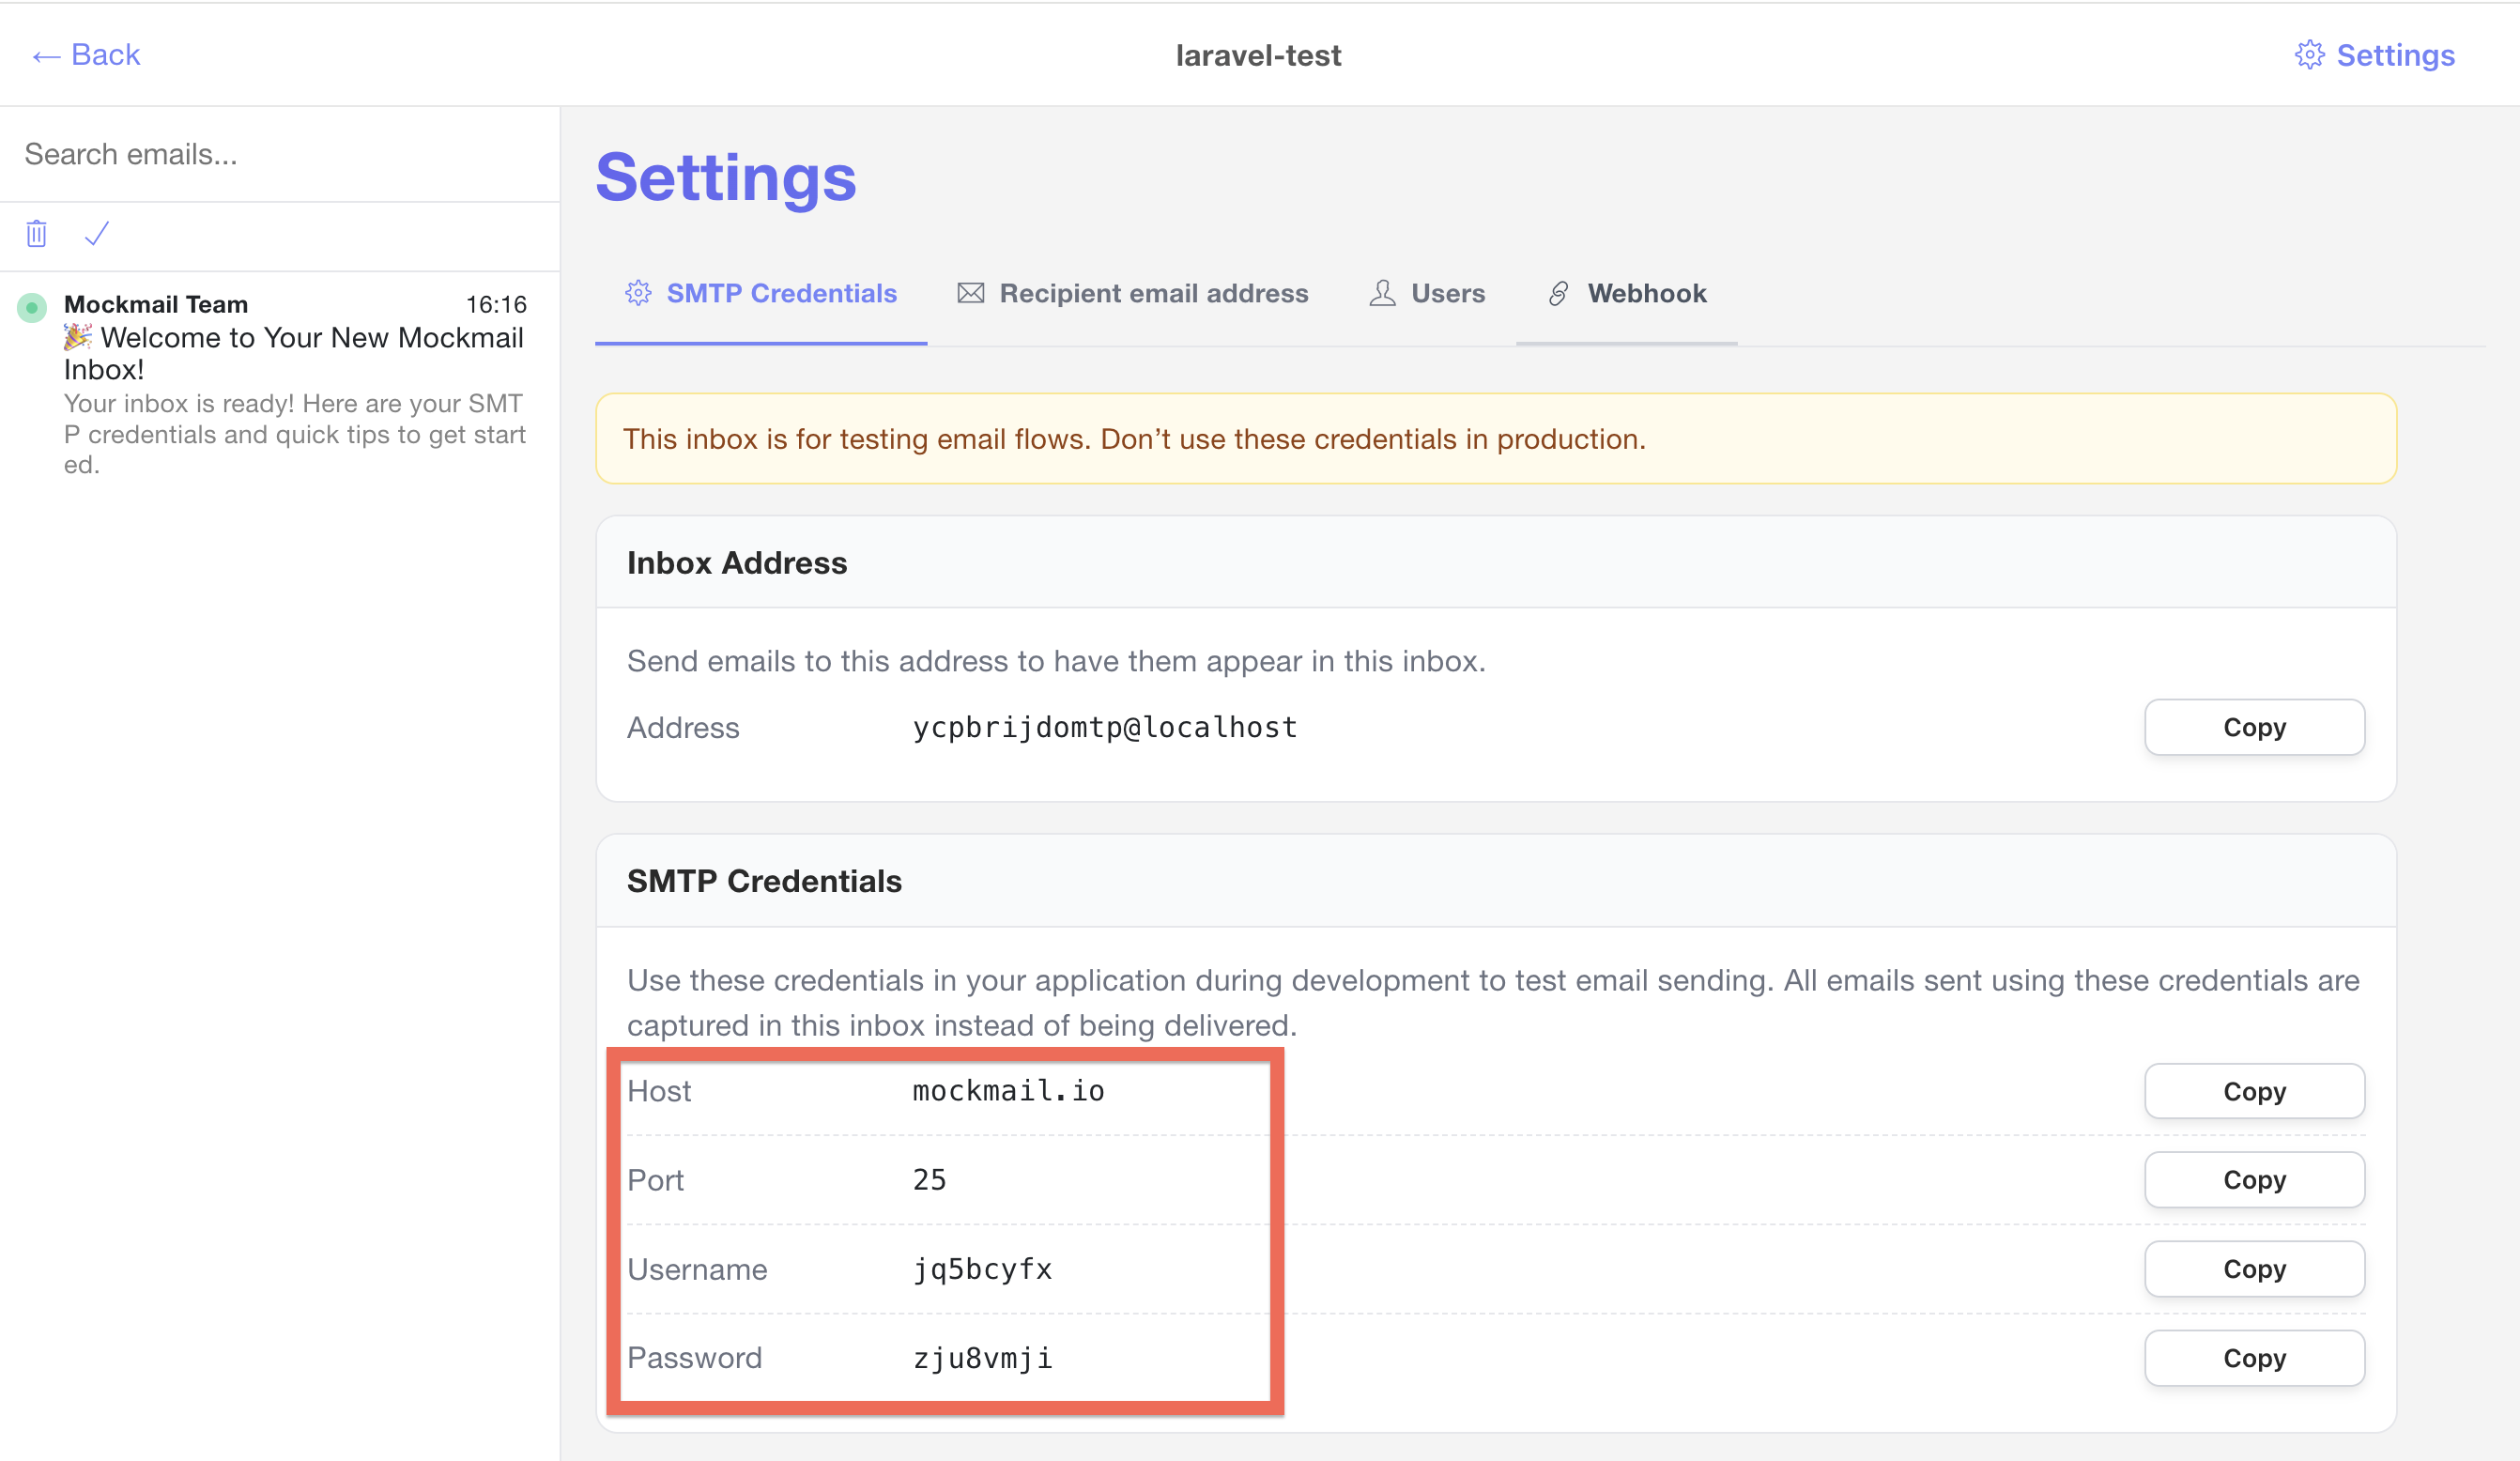Switch to the Webhook tab
This screenshot has width=2520, height=1461.
click(x=1647, y=293)
